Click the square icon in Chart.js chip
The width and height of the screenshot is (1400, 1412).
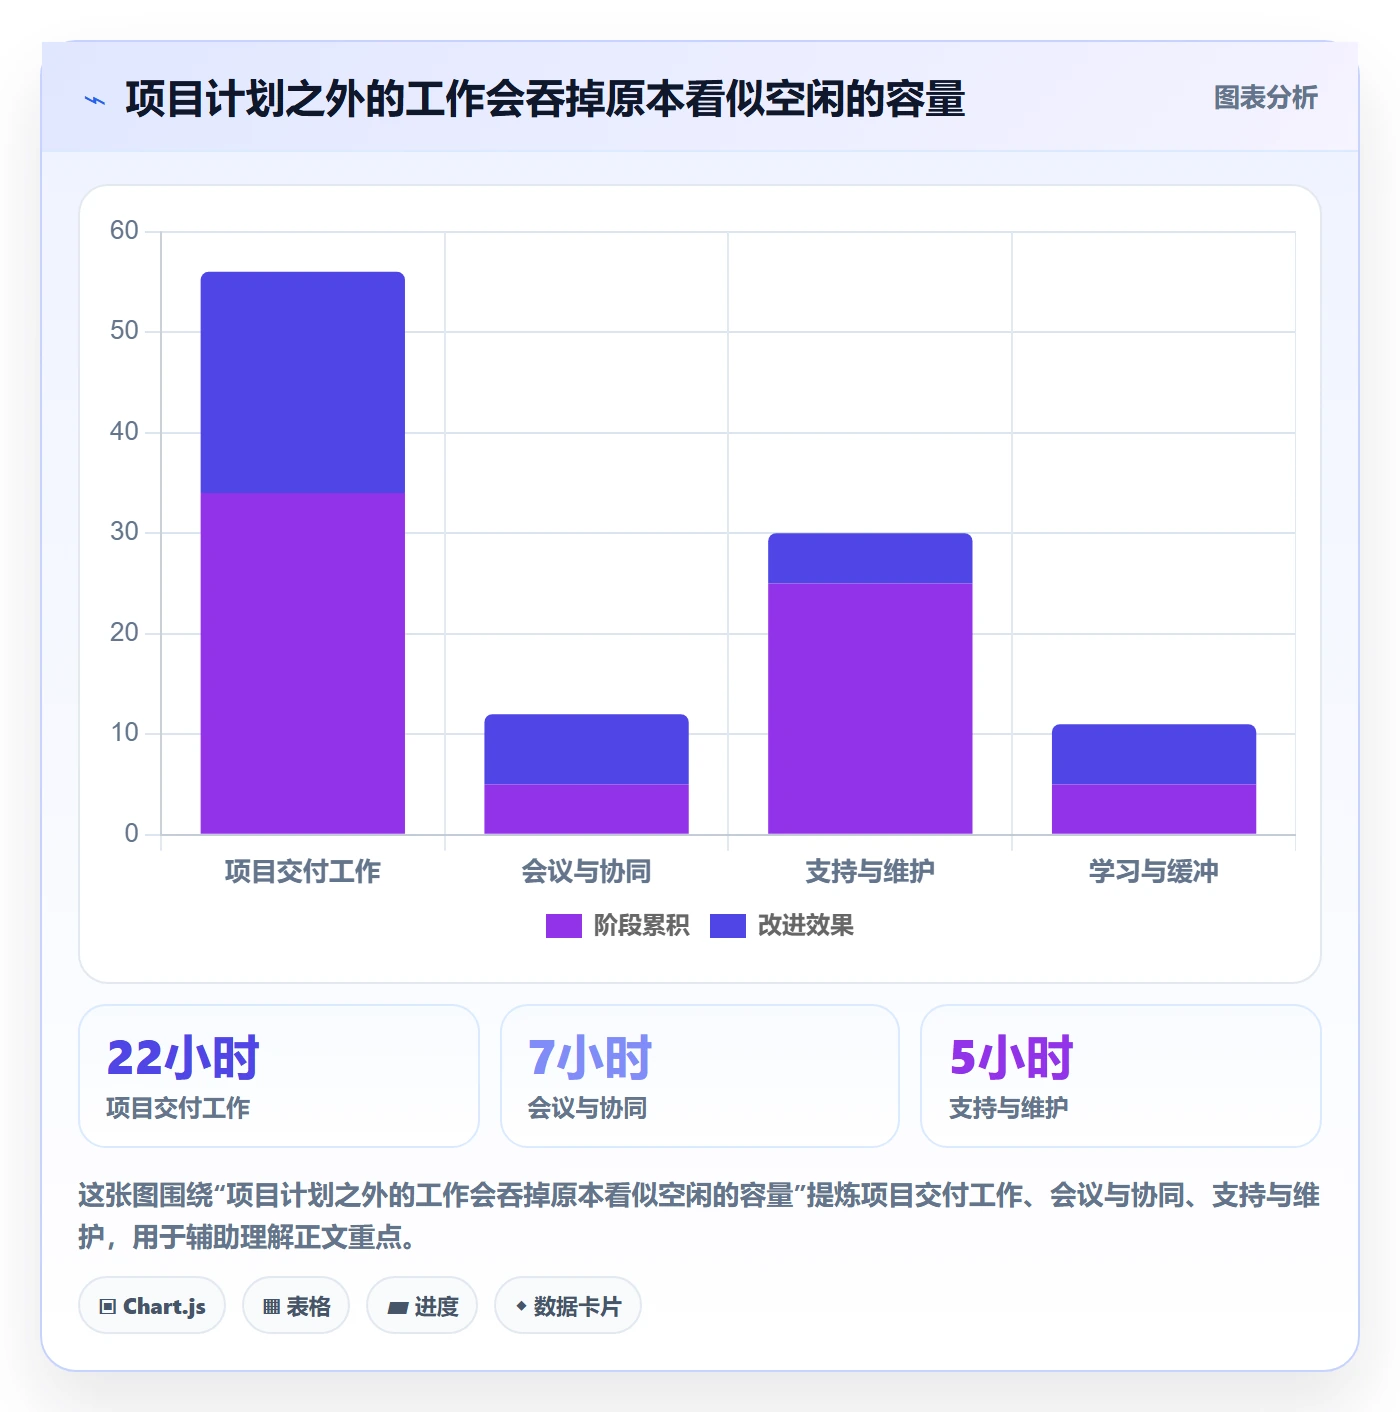108,1307
